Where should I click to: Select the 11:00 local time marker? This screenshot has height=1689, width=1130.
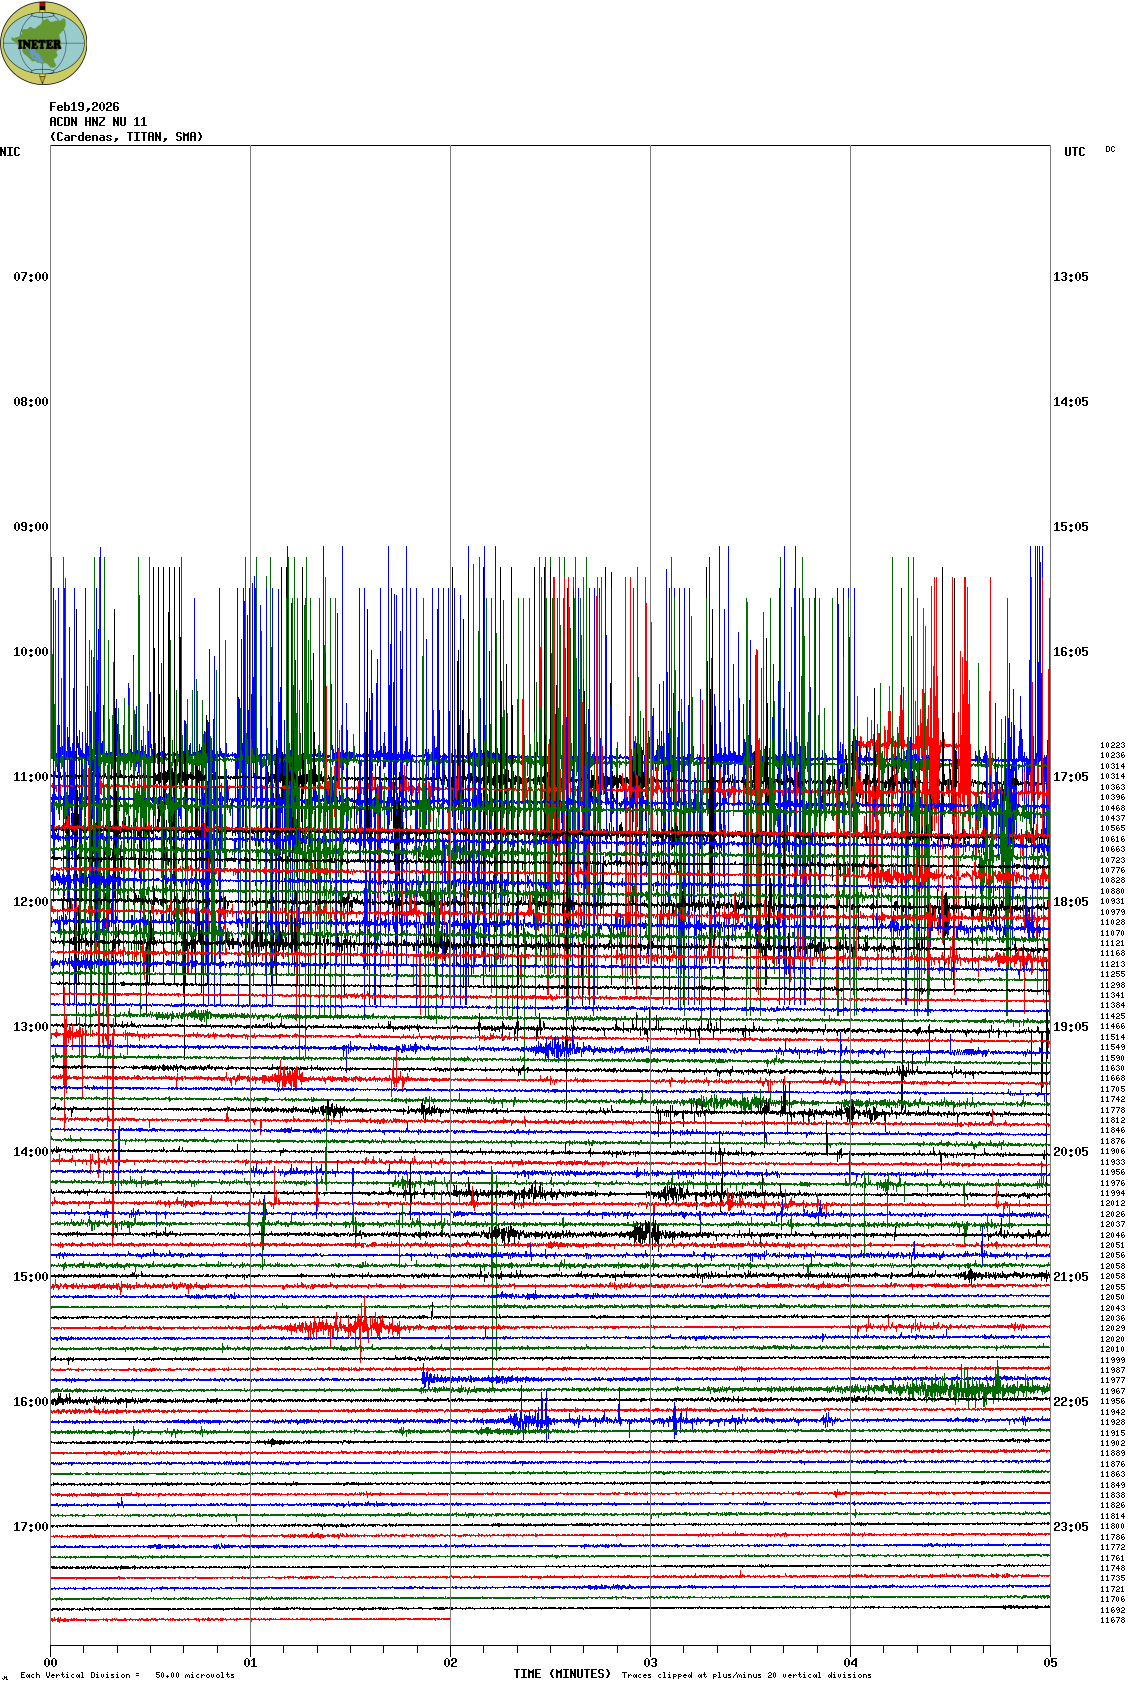(30, 777)
